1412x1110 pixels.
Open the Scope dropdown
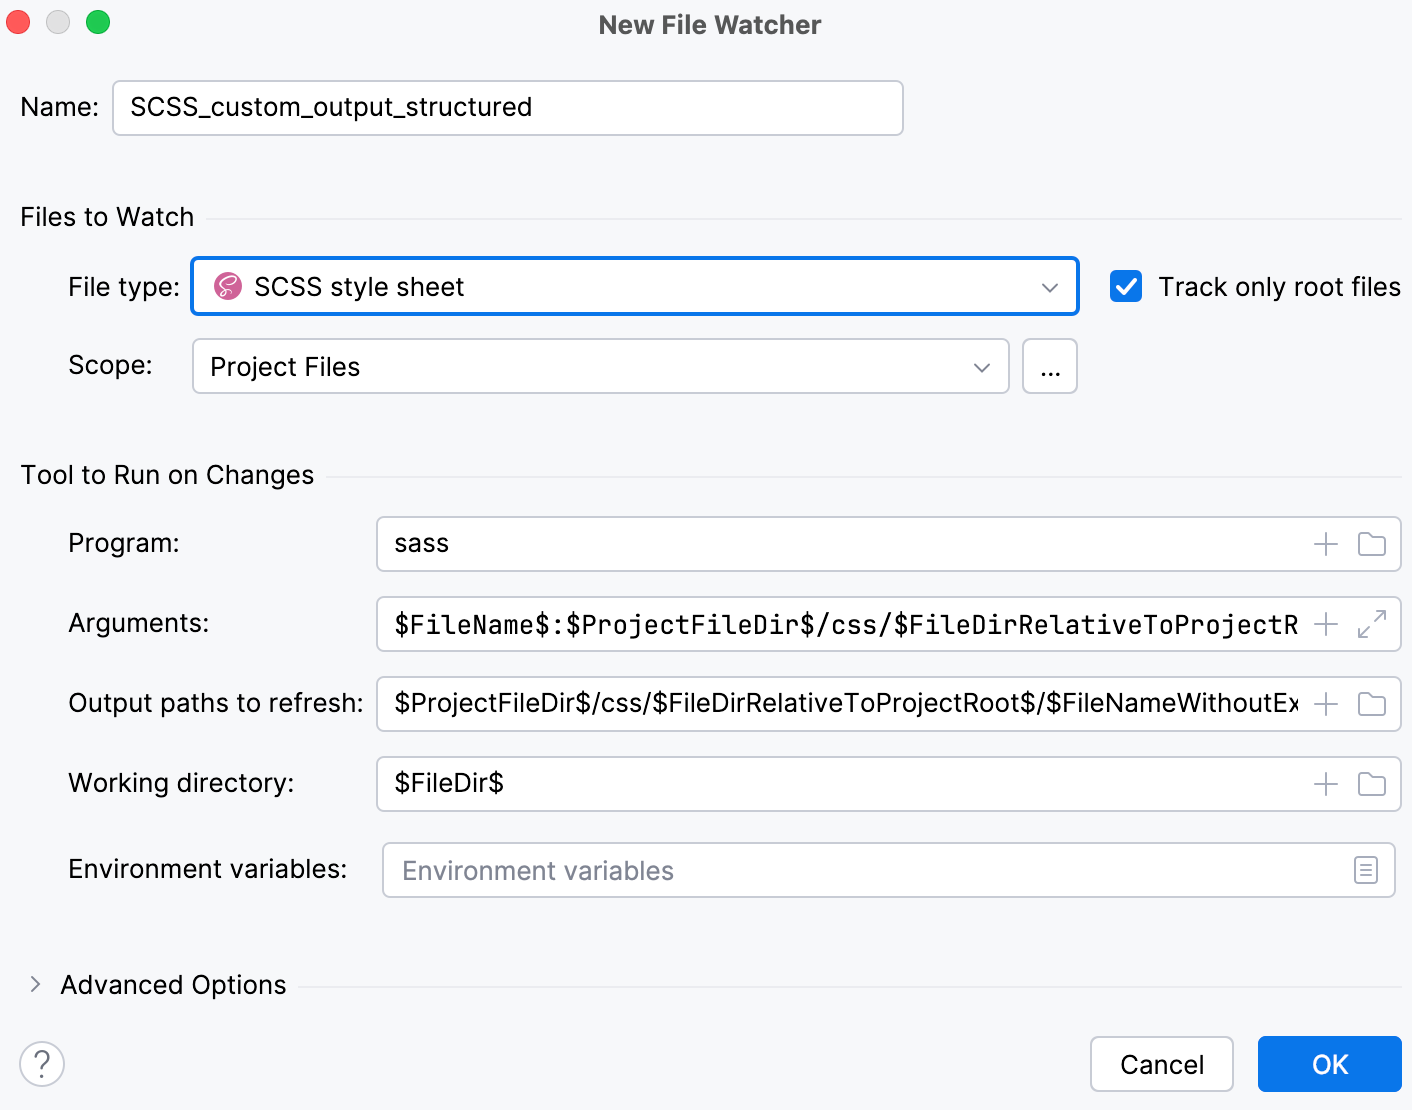click(981, 367)
